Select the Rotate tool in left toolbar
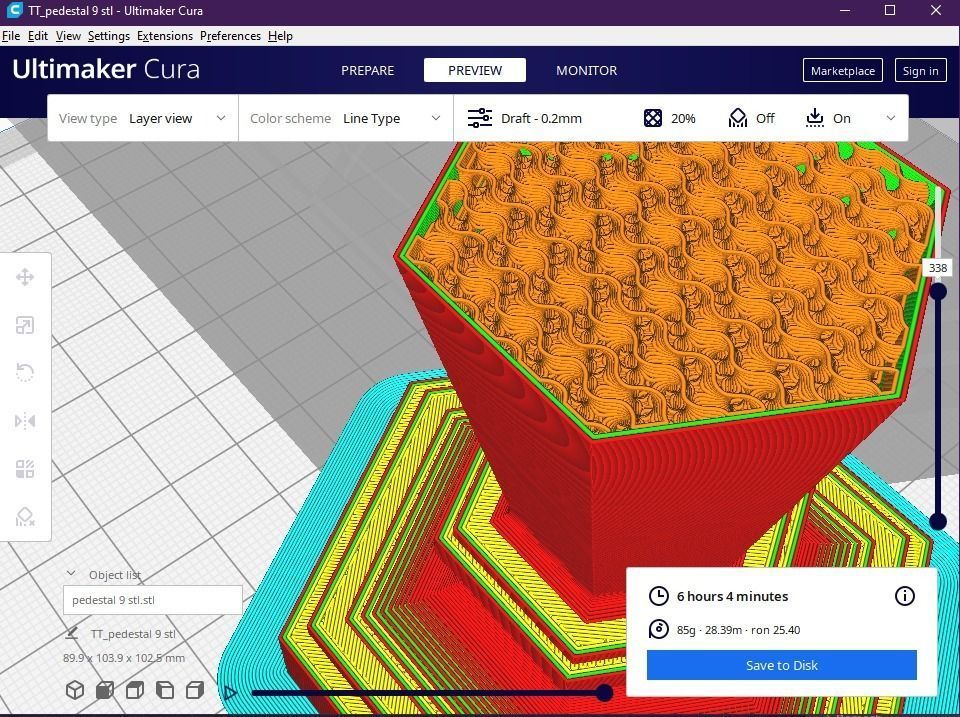 [x=25, y=372]
